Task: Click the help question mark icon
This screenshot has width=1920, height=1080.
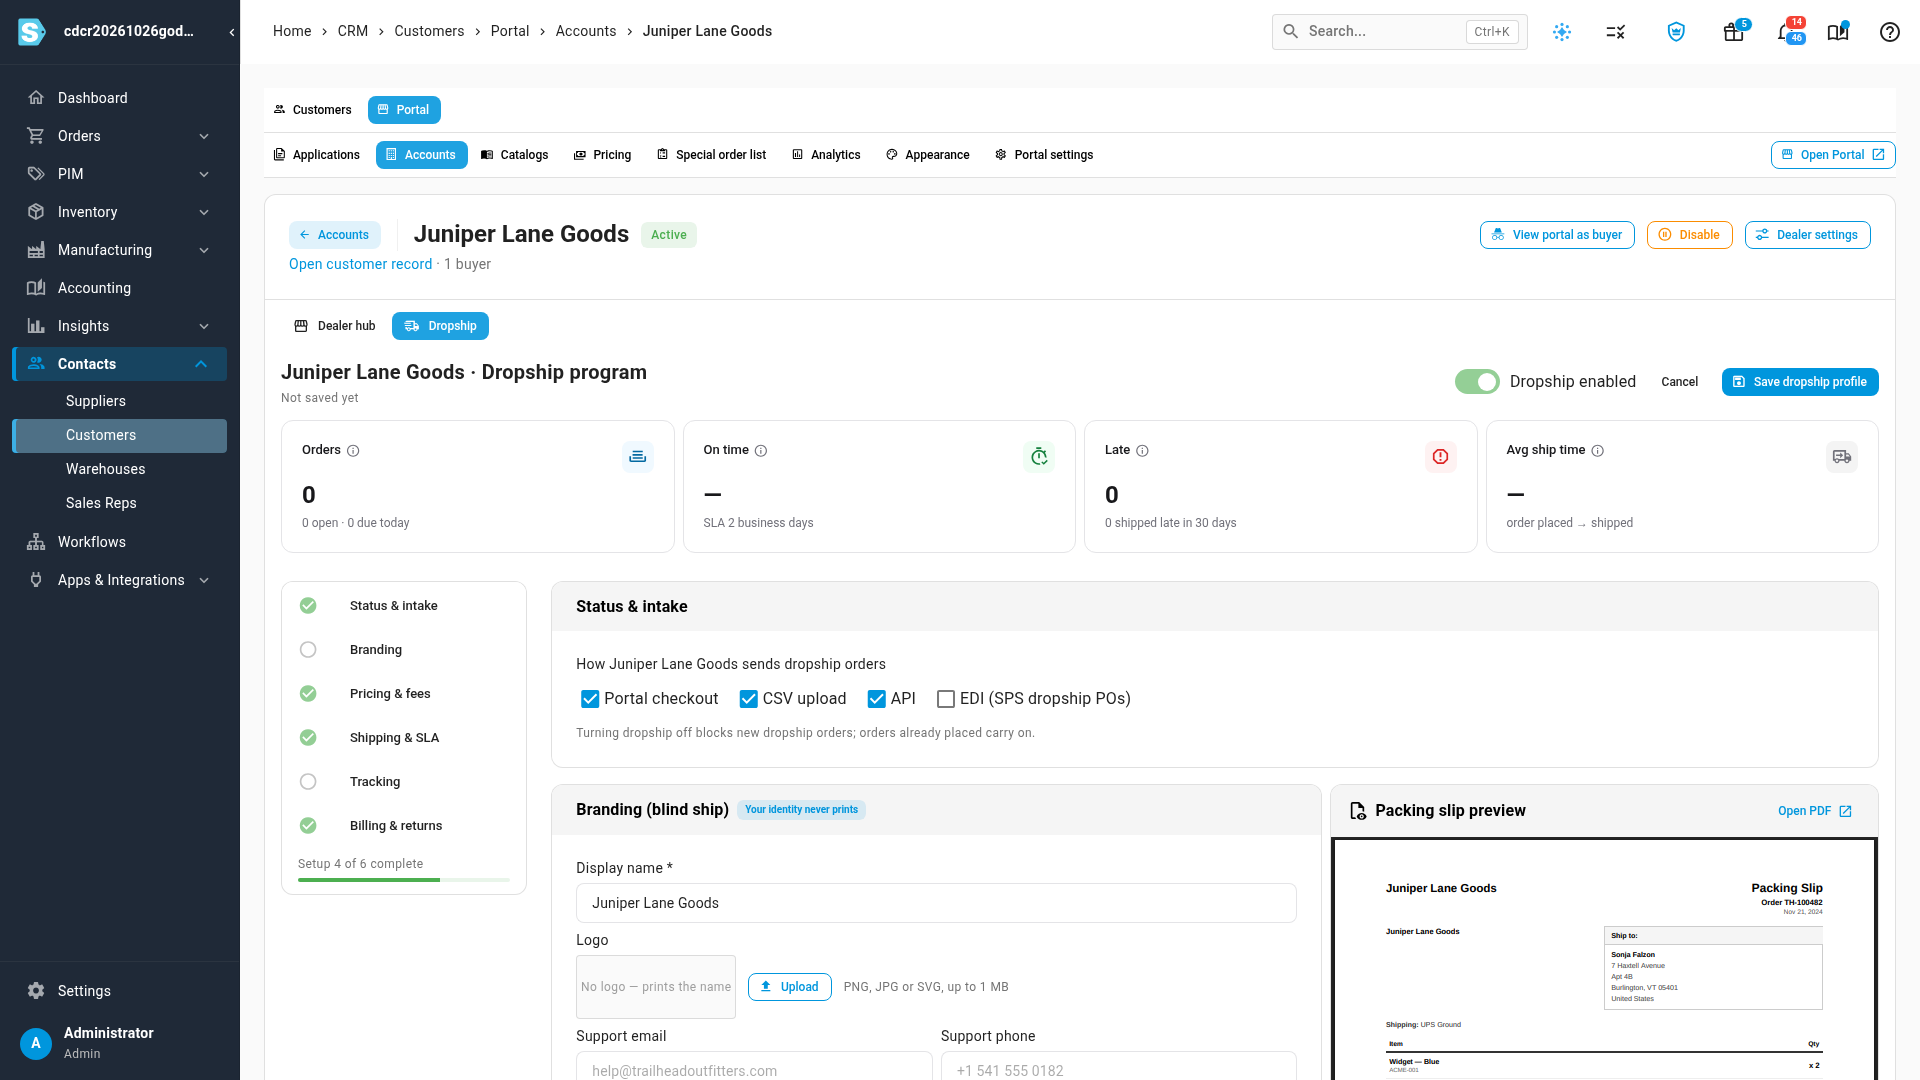Action: pos(1889,32)
